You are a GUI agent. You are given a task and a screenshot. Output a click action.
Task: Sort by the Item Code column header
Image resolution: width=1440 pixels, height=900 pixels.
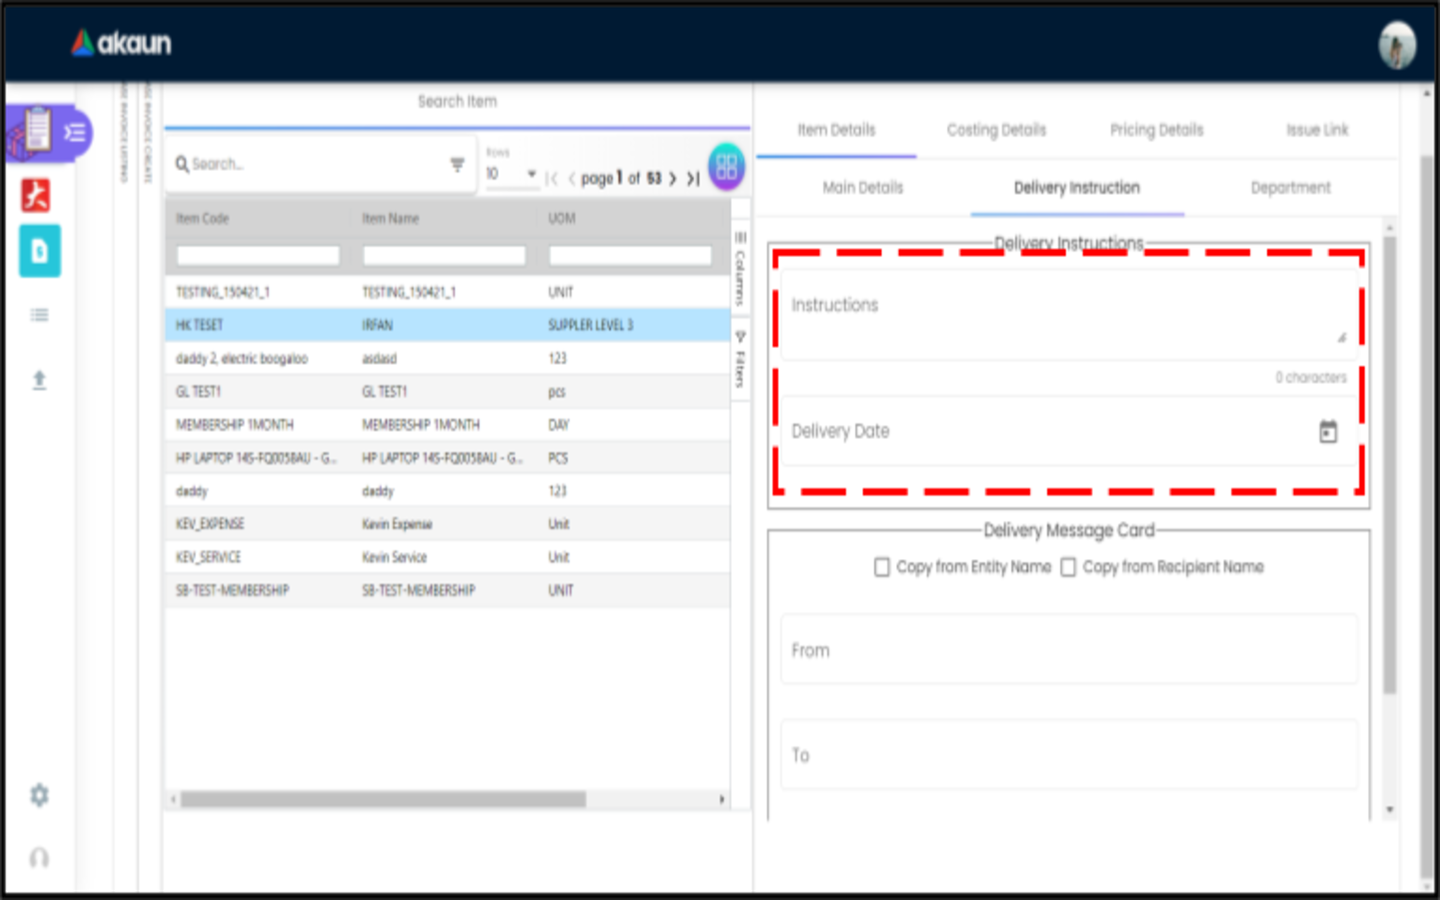pos(202,218)
